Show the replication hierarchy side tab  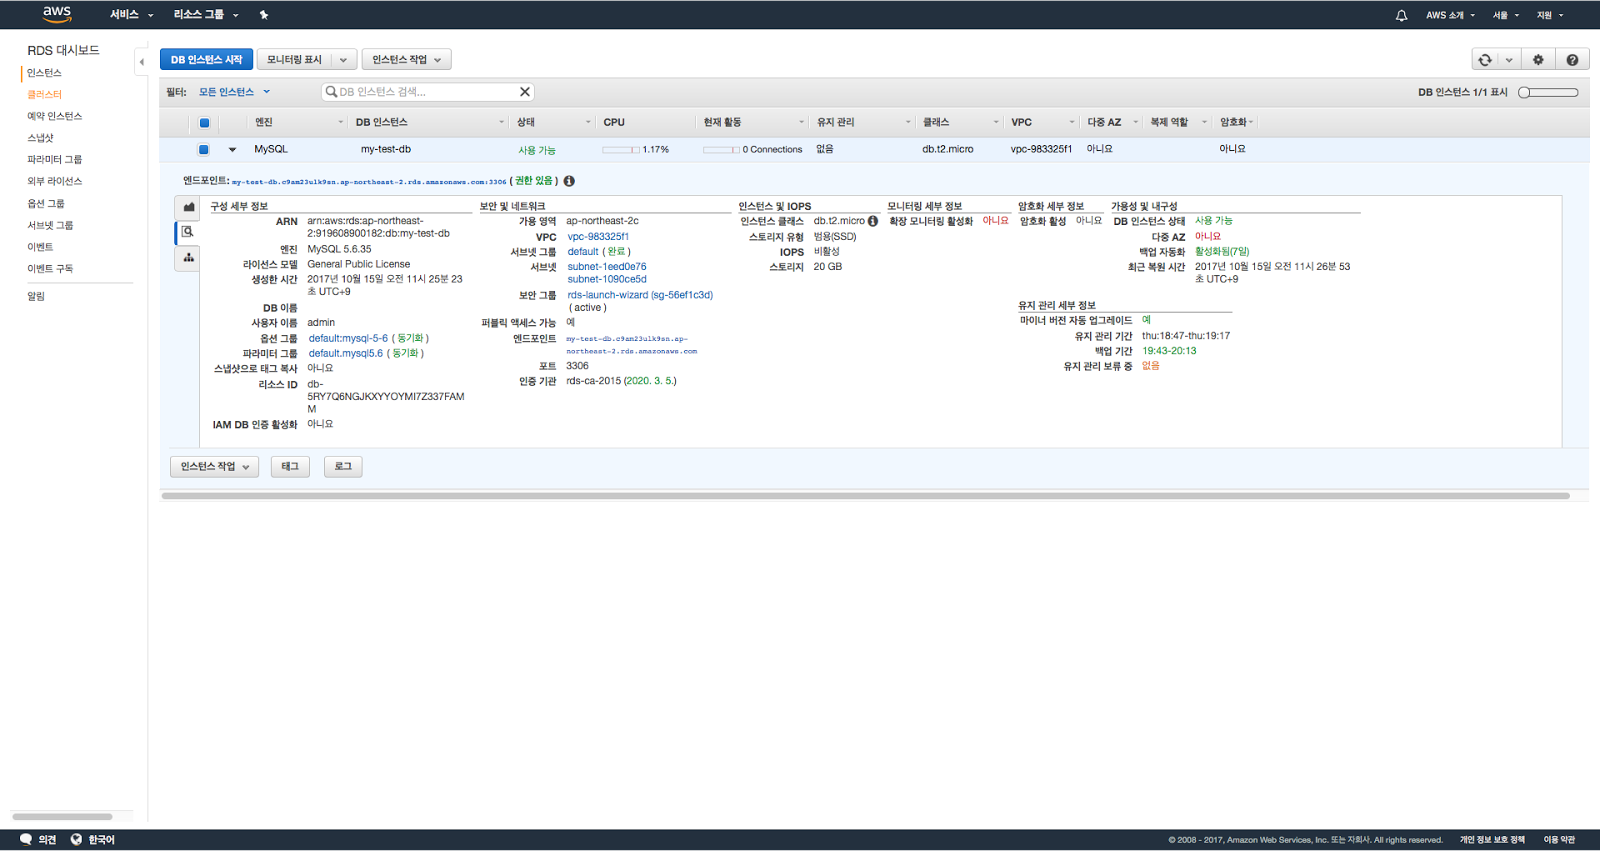(188, 258)
